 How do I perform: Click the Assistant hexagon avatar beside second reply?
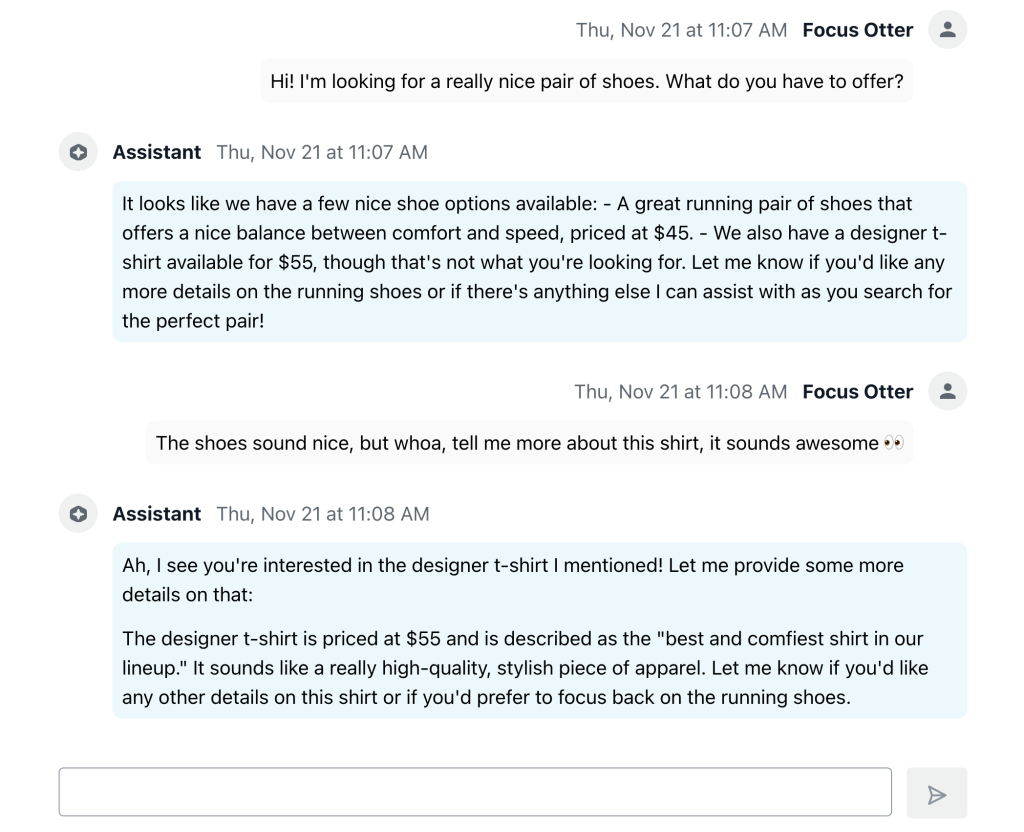(x=77, y=514)
